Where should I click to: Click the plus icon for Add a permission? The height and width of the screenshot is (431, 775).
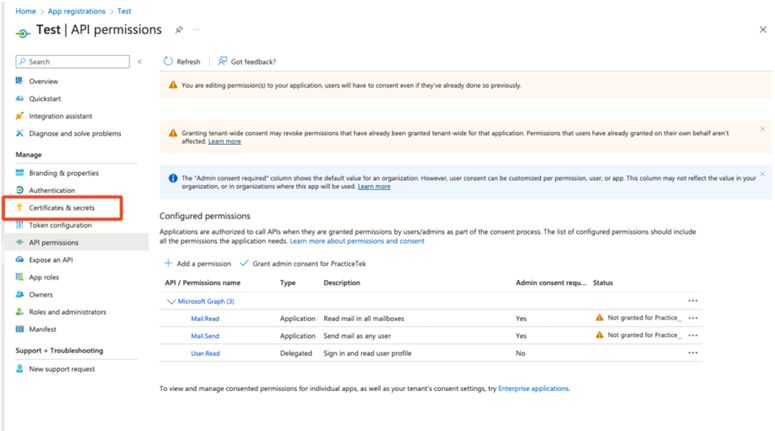(168, 263)
